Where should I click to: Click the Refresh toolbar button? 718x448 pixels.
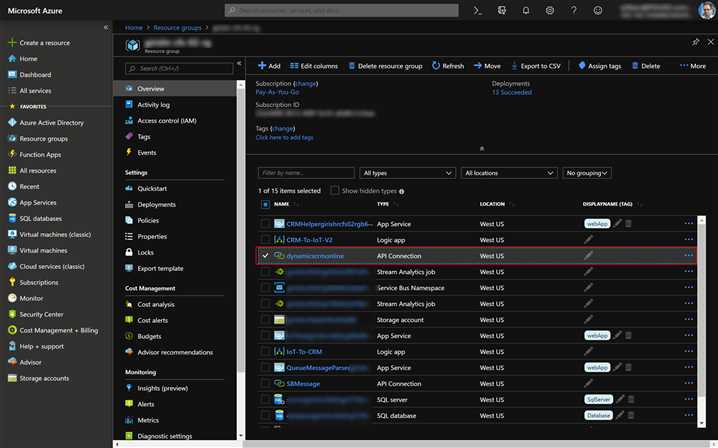pyautogui.click(x=448, y=66)
